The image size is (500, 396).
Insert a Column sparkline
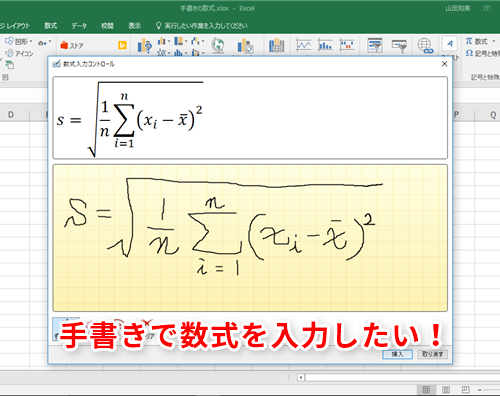coord(325,45)
